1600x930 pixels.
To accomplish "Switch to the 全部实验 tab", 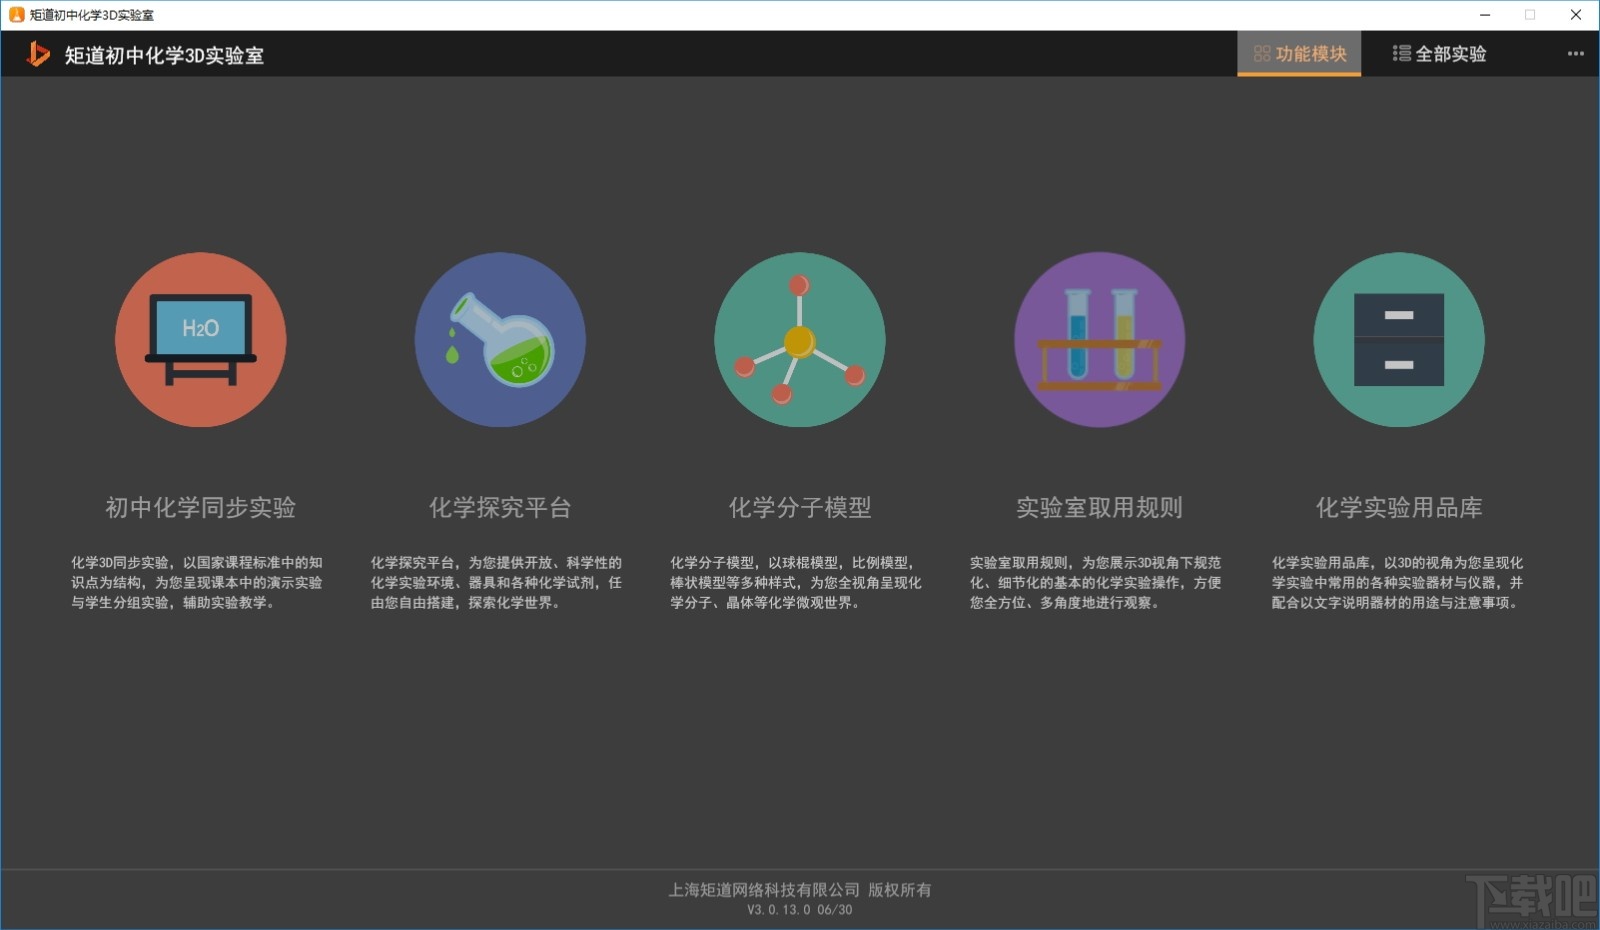I will [x=1439, y=54].
